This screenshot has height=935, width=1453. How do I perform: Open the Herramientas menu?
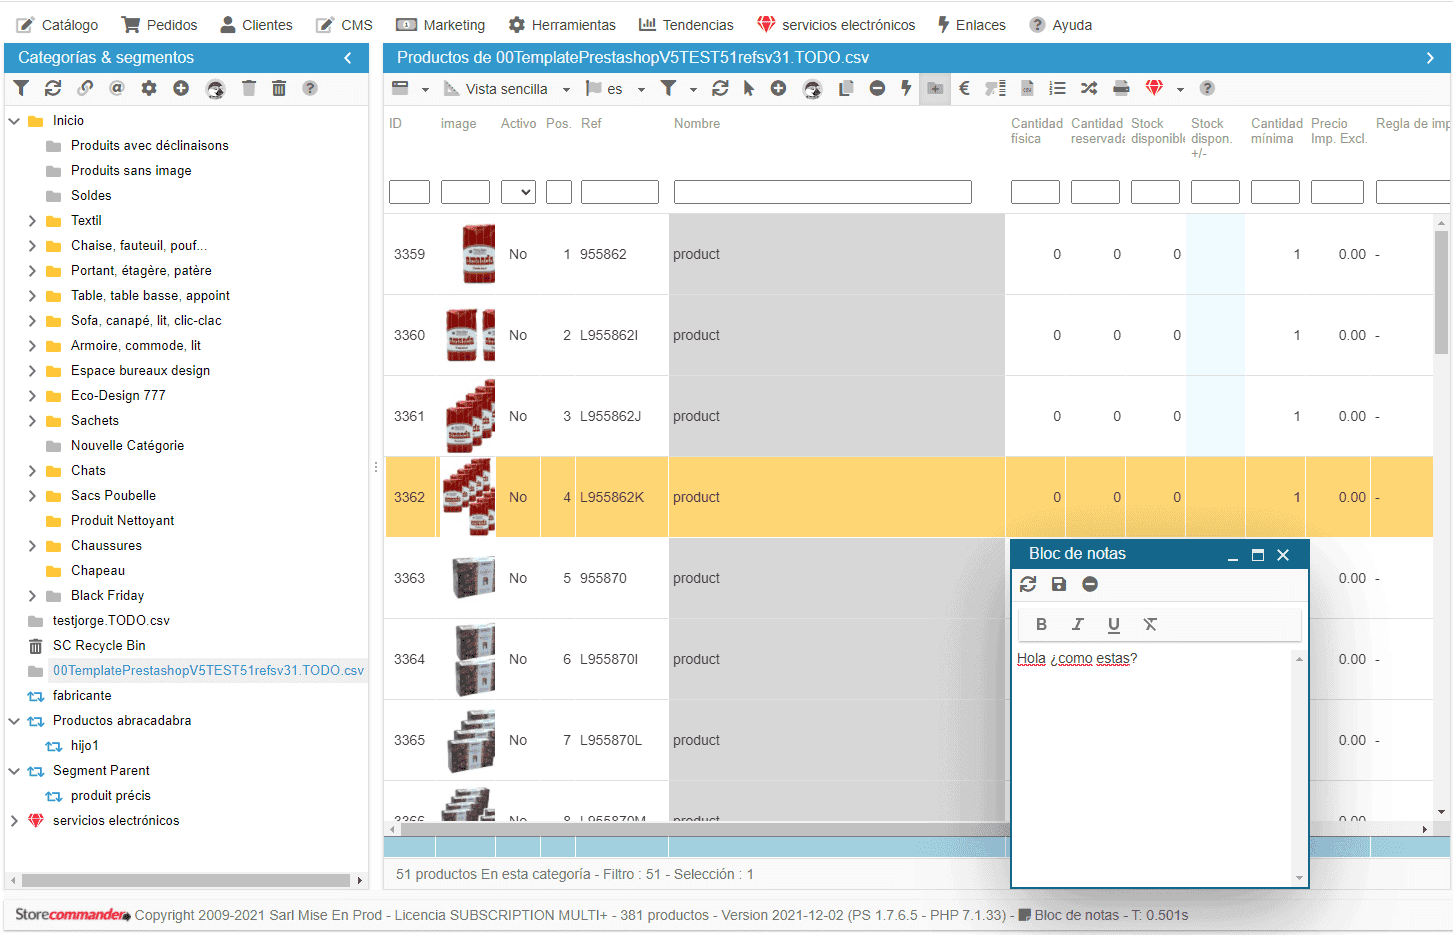click(x=562, y=25)
